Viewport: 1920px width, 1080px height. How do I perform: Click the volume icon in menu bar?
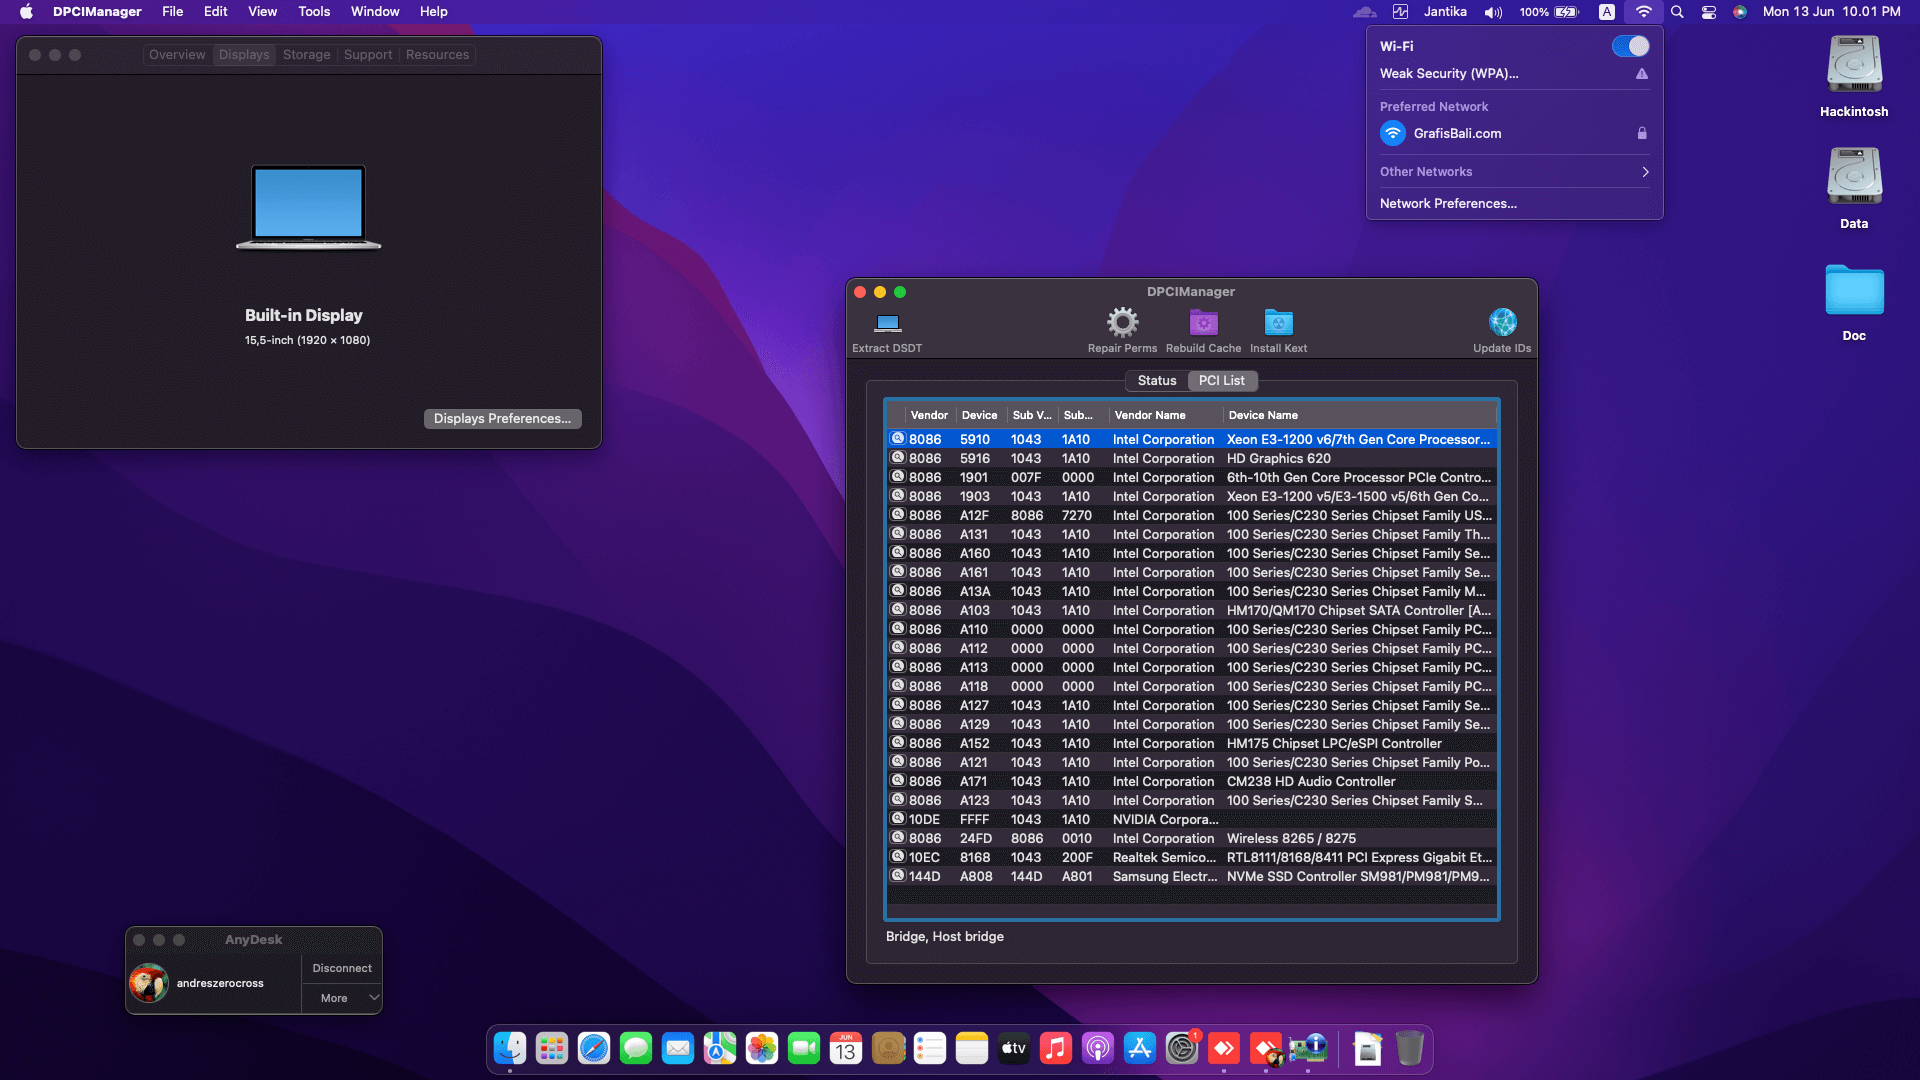(x=1493, y=12)
